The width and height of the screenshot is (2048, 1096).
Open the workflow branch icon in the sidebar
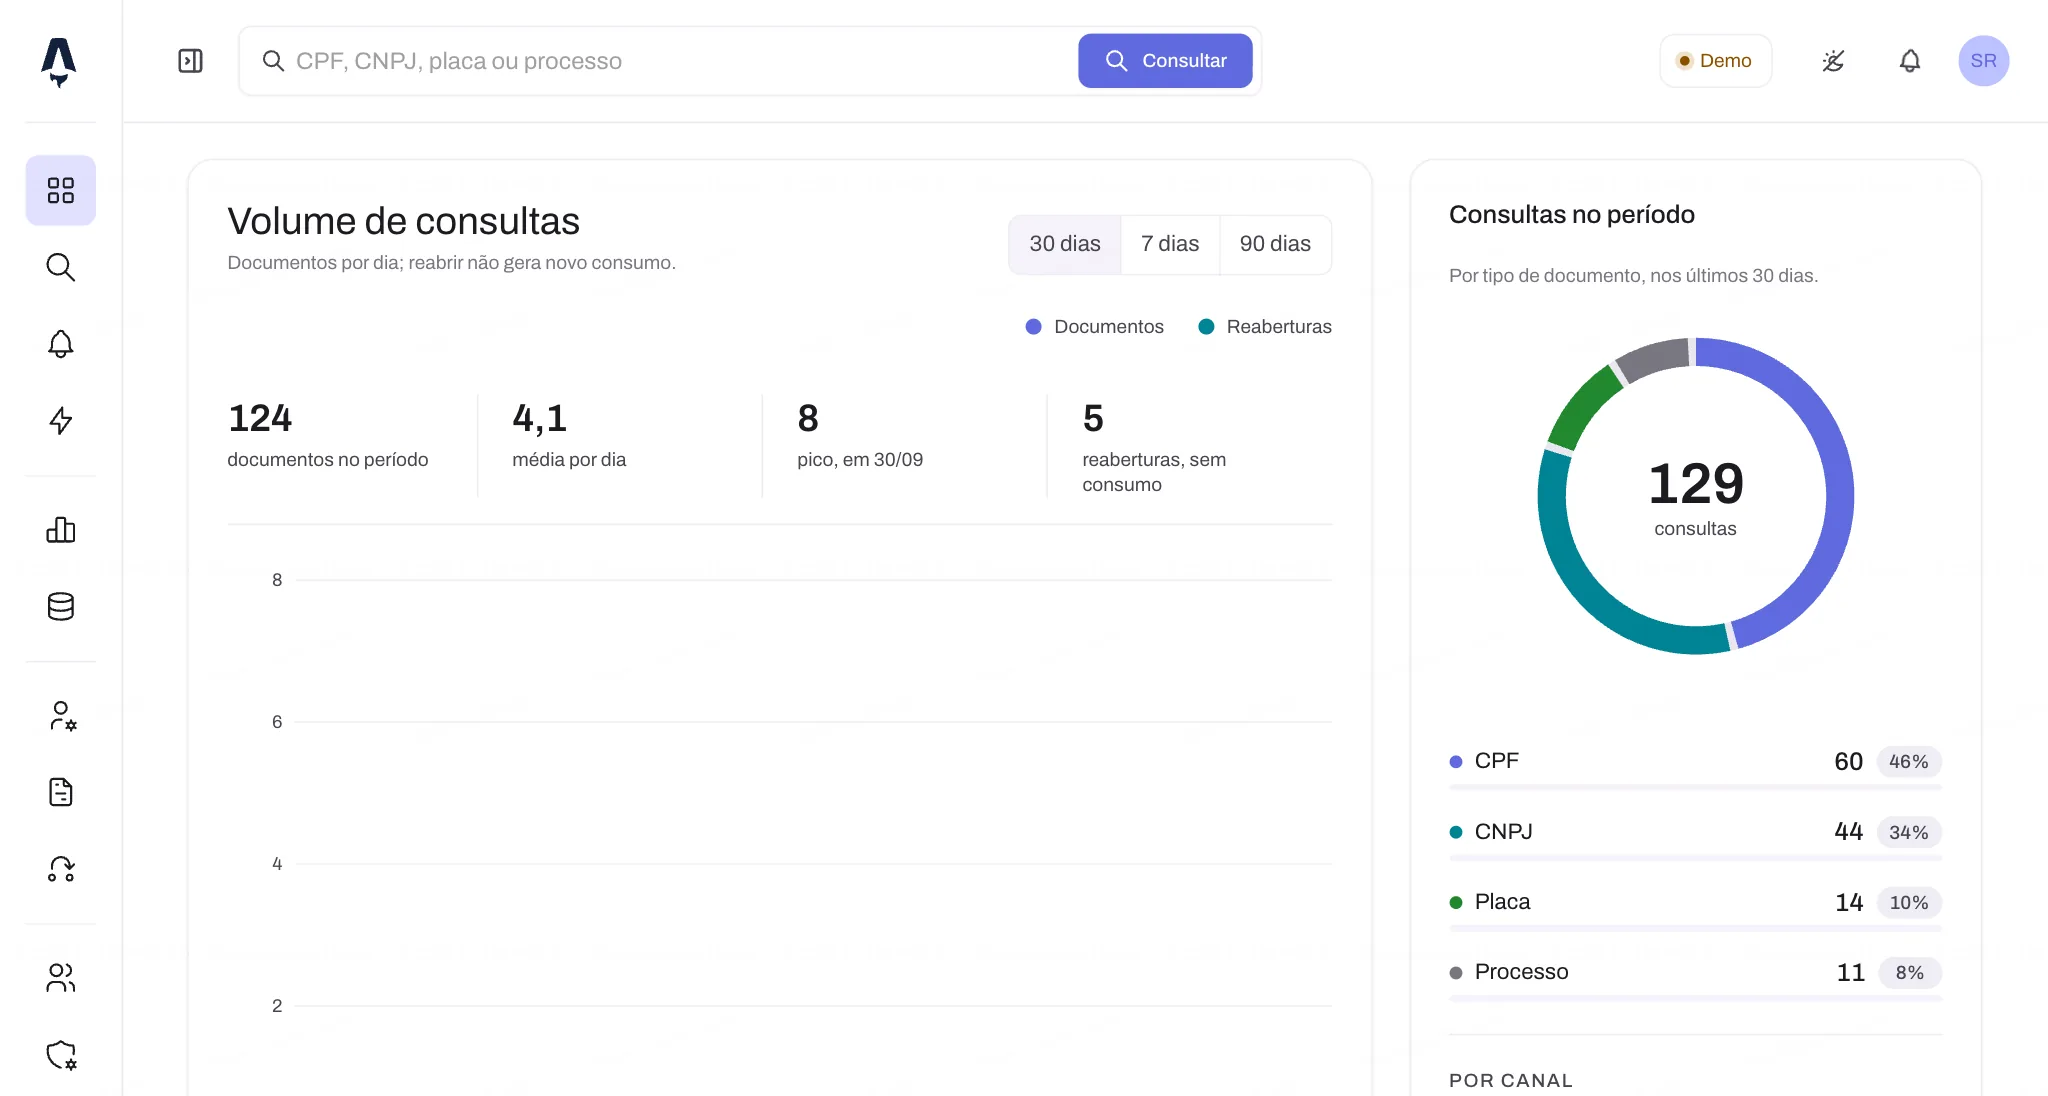(61, 869)
